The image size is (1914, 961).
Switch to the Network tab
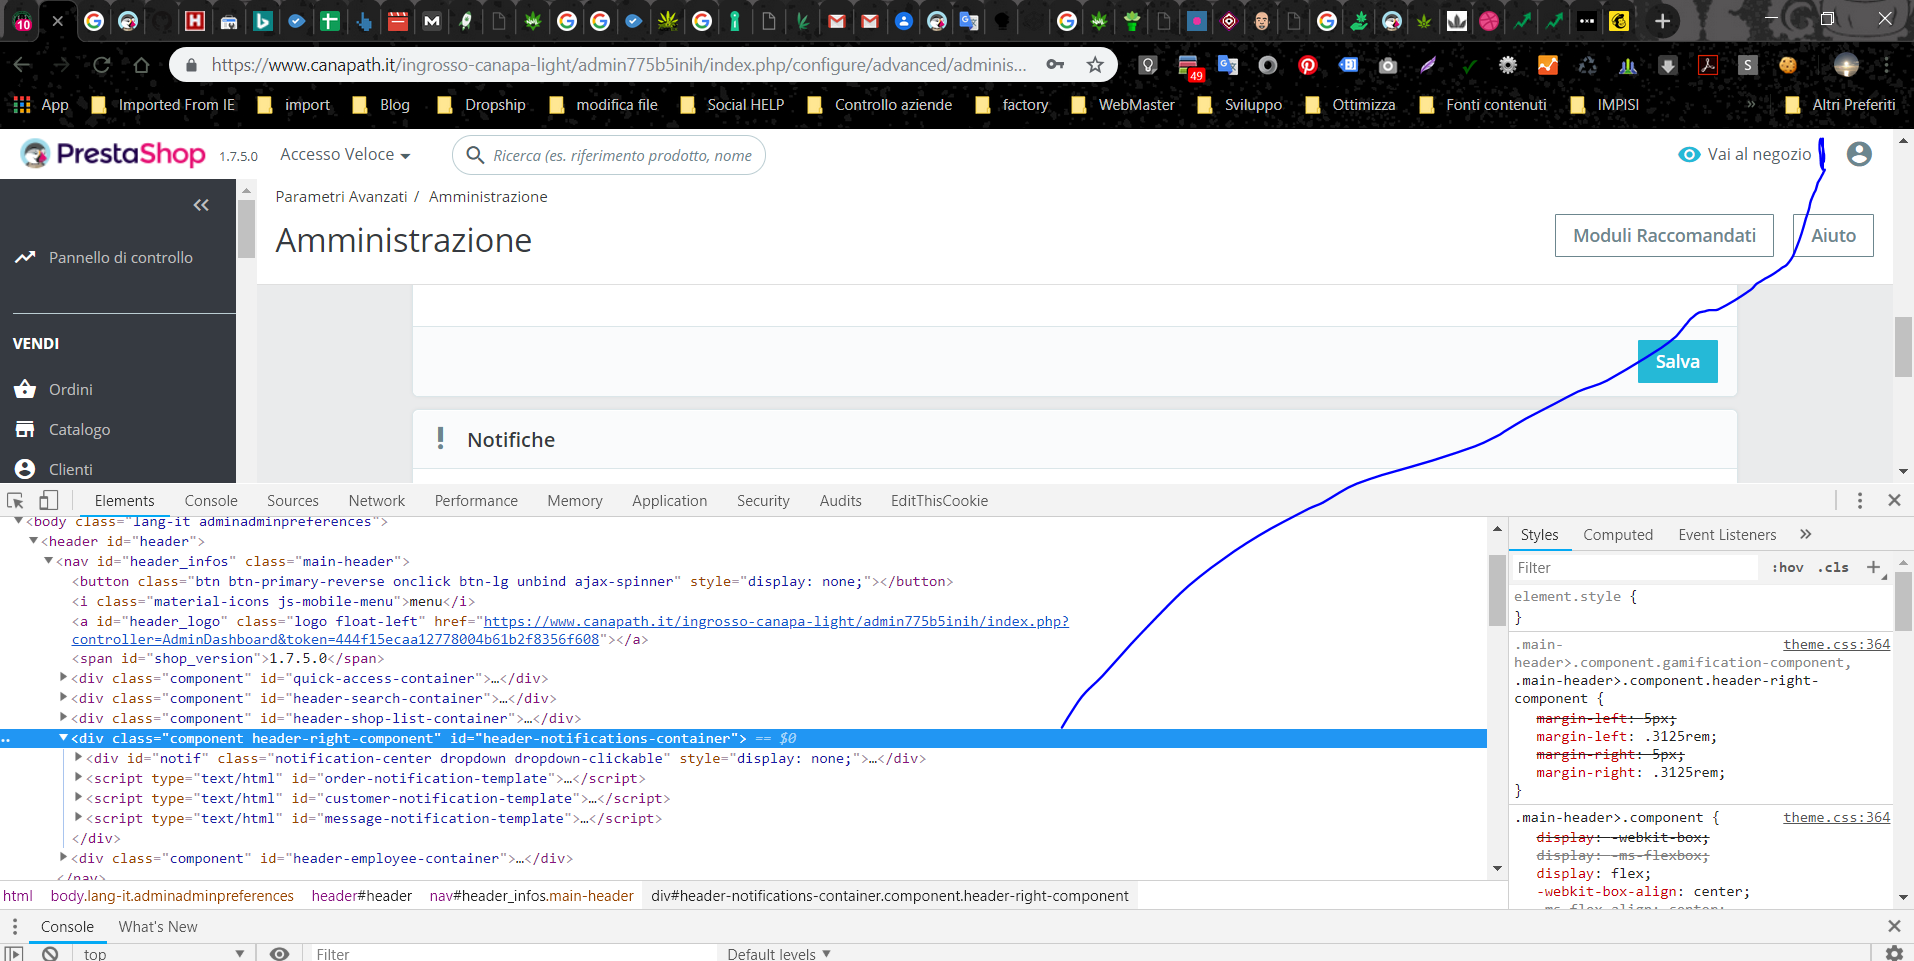click(x=377, y=501)
